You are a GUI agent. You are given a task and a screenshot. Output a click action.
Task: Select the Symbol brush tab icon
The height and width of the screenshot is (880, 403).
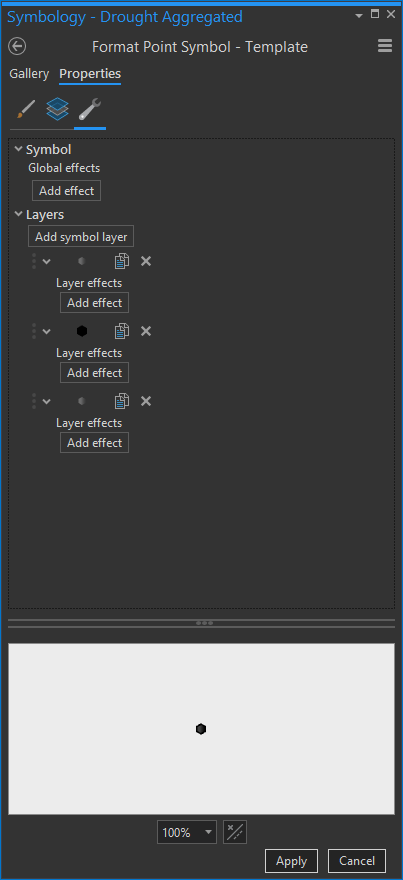[x=25, y=109]
